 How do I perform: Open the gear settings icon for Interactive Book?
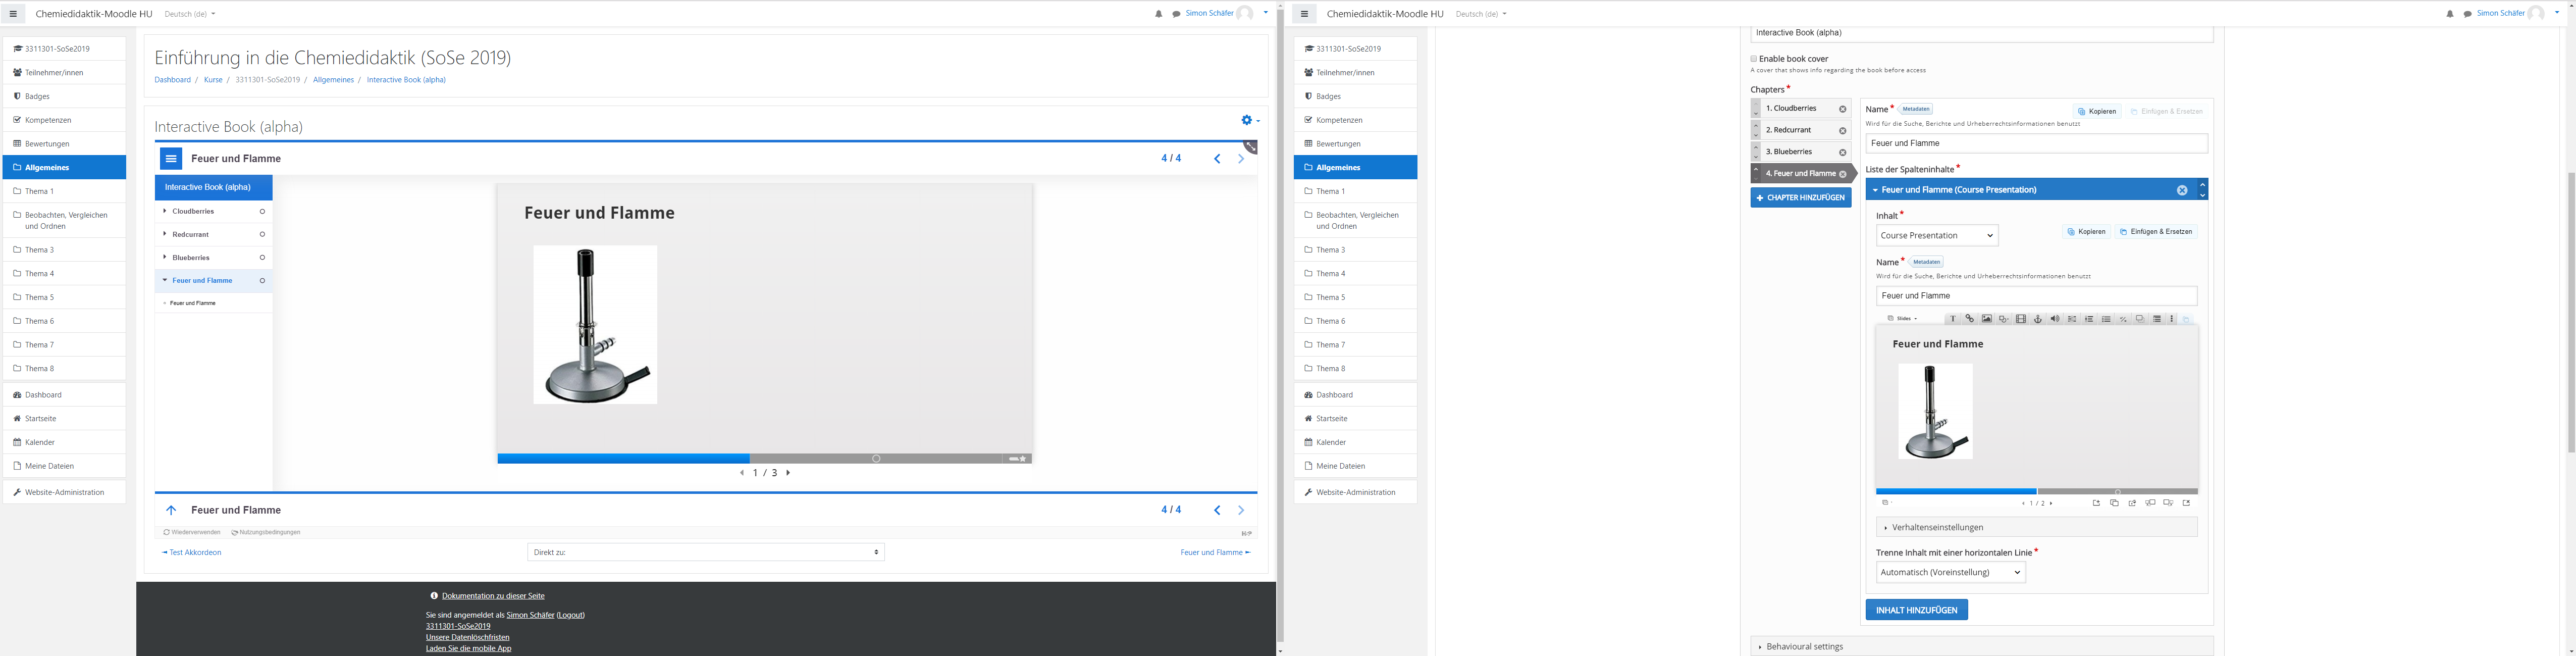pyautogui.click(x=1247, y=120)
